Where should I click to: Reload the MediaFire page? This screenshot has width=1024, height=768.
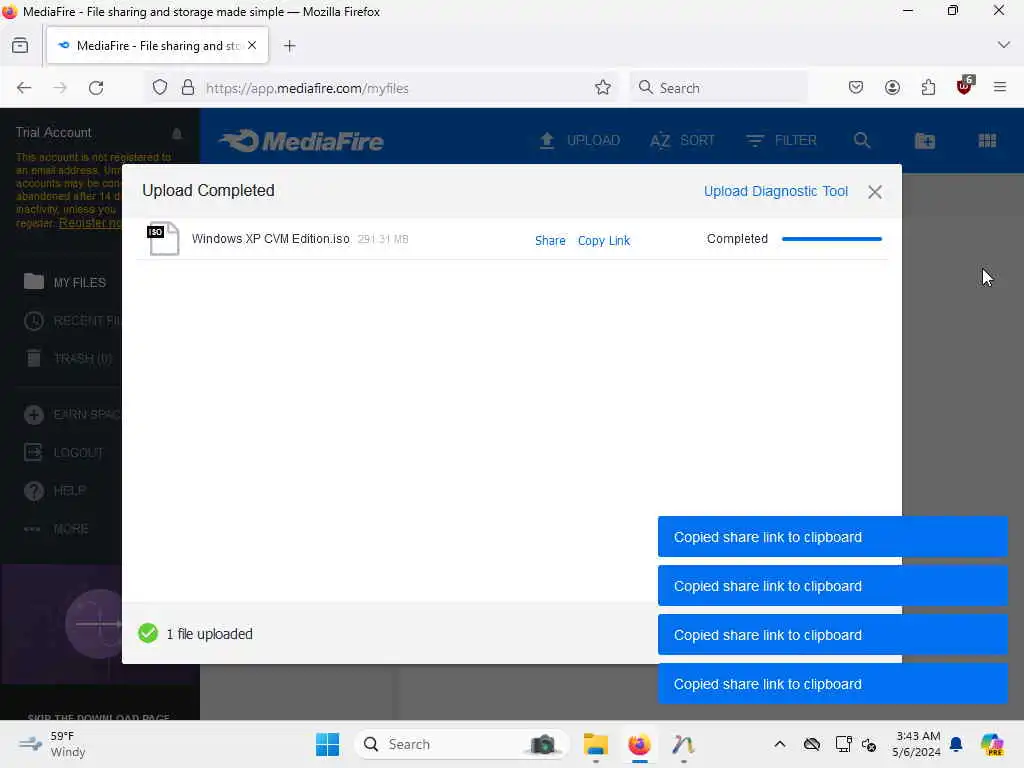tap(96, 88)
